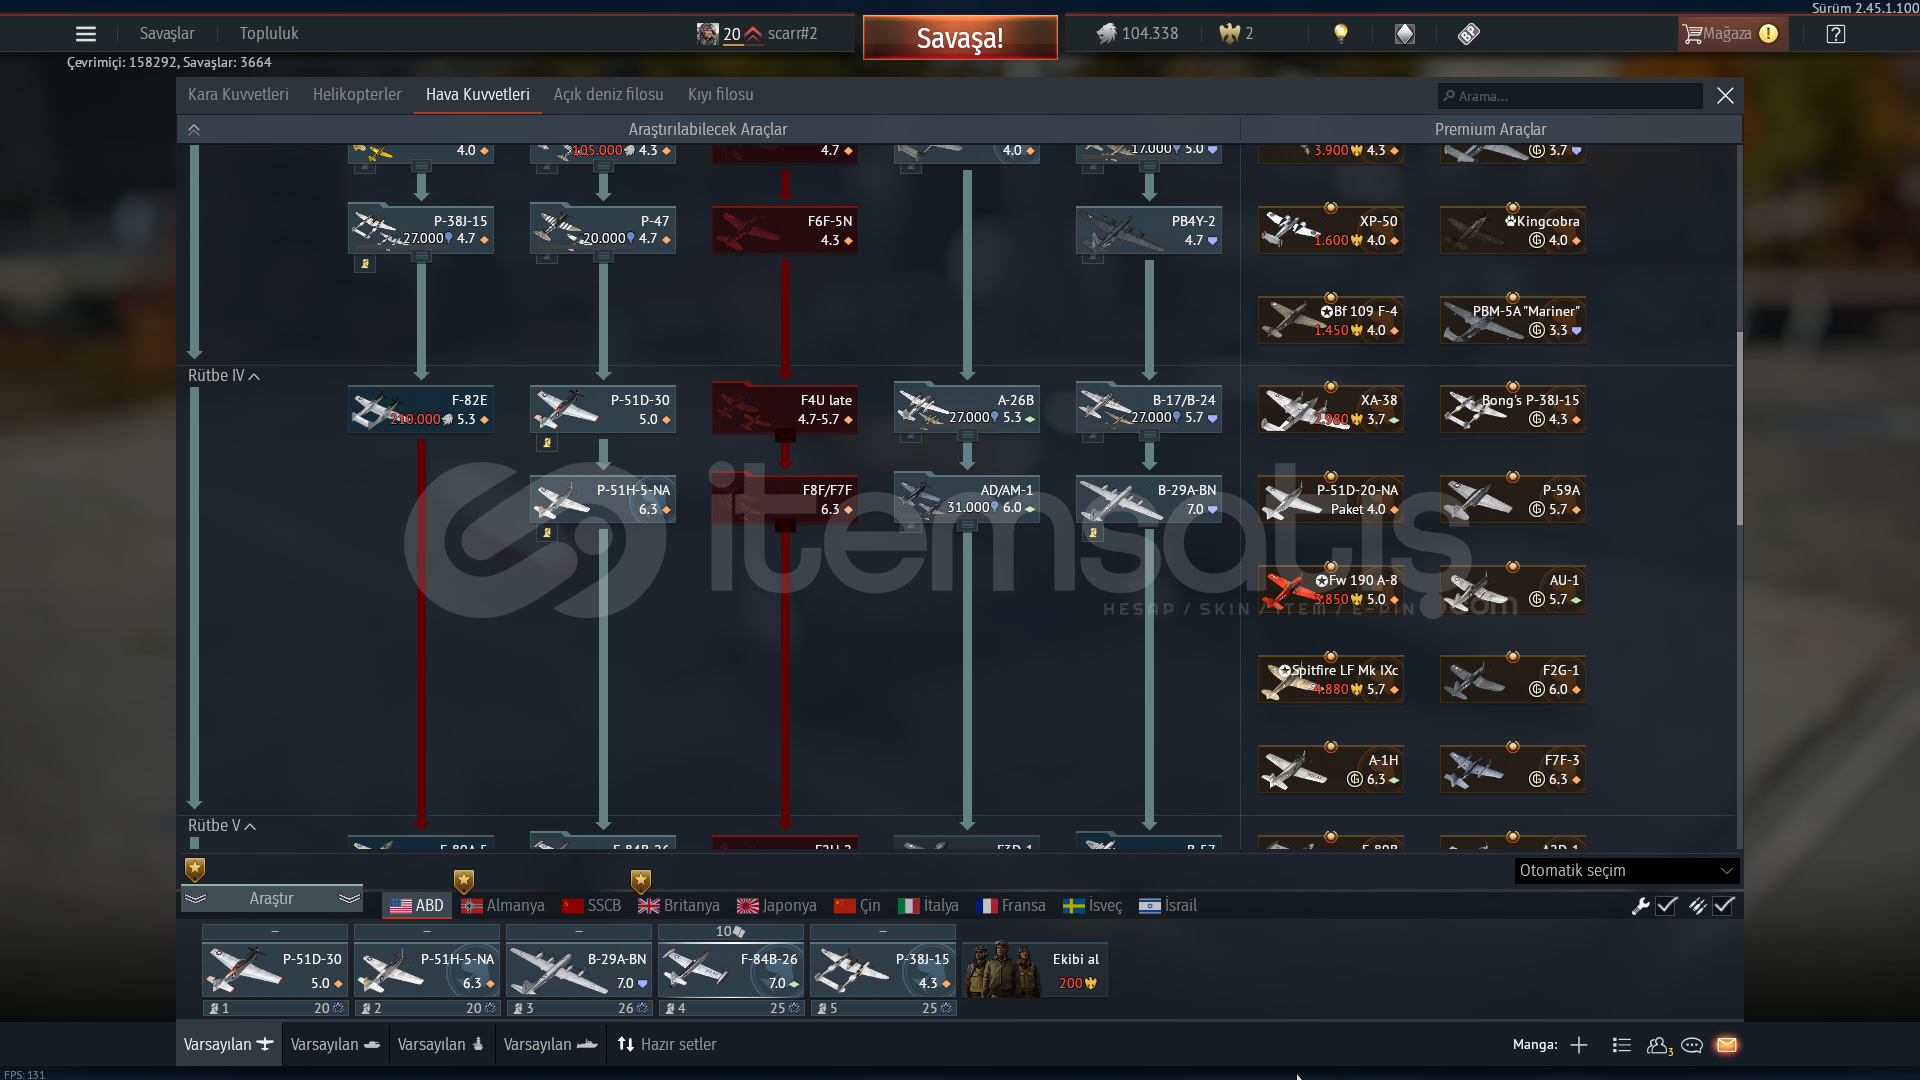This screenshot has width=1920, height=1080.
Task: Collapse Rütbe V section
Action: click(x=222, y=826)
